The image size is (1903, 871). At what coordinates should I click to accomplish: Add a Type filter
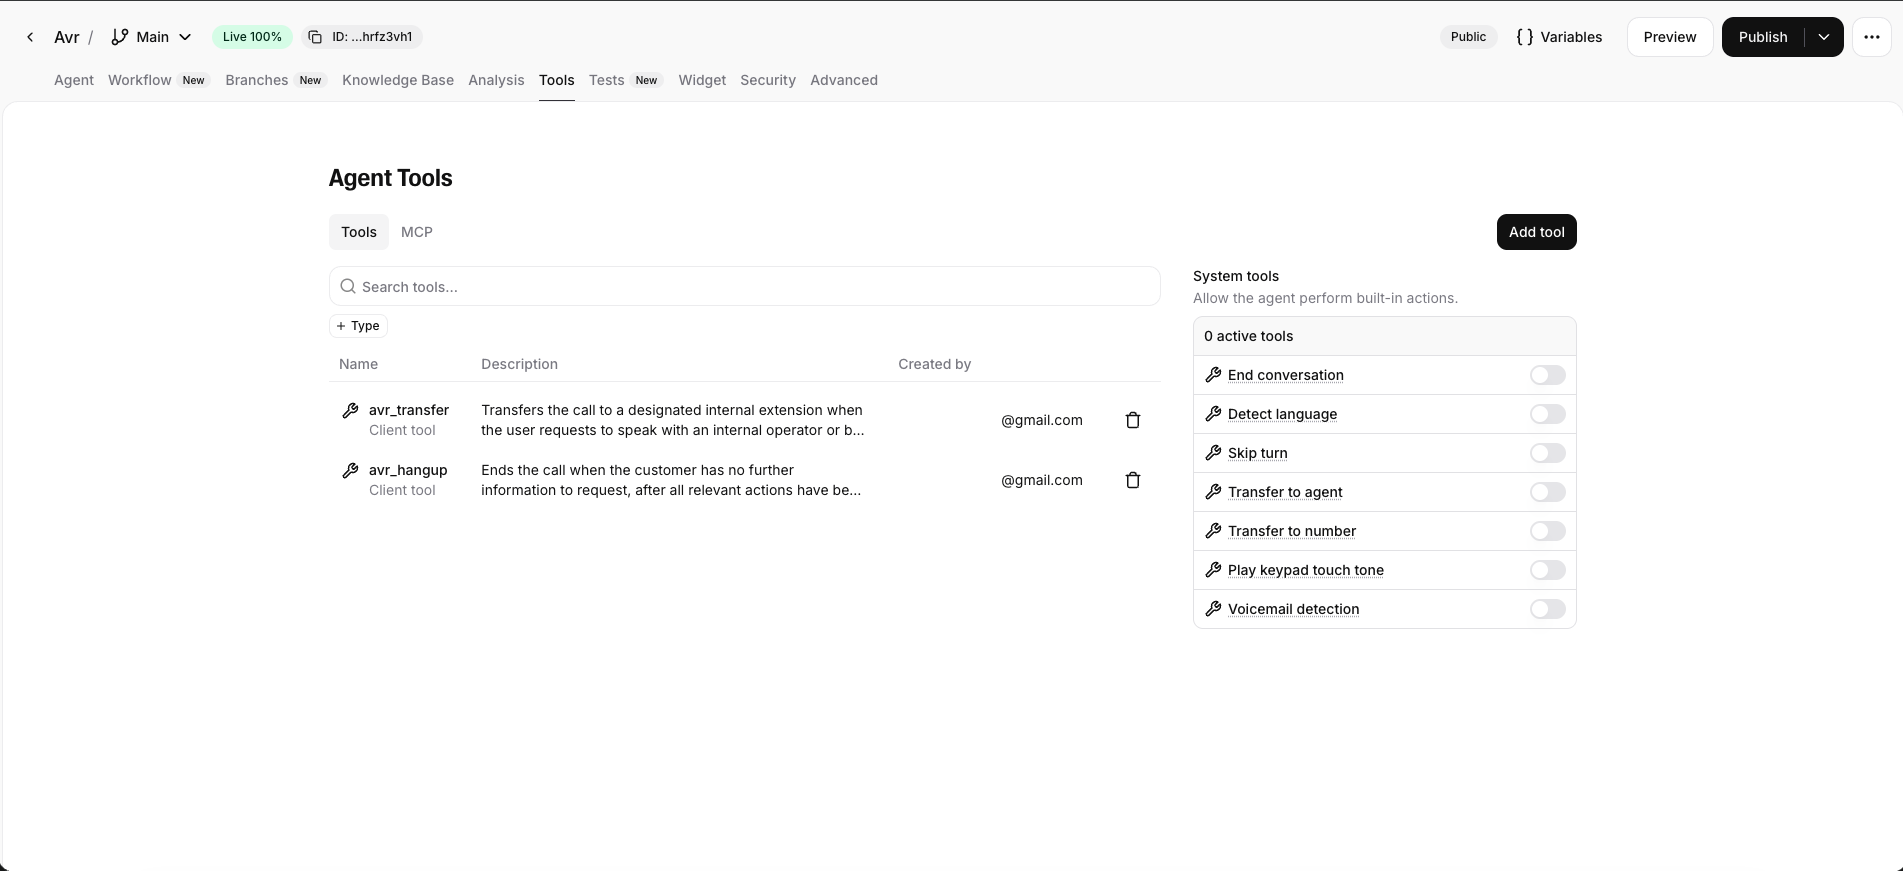(358, 326)
